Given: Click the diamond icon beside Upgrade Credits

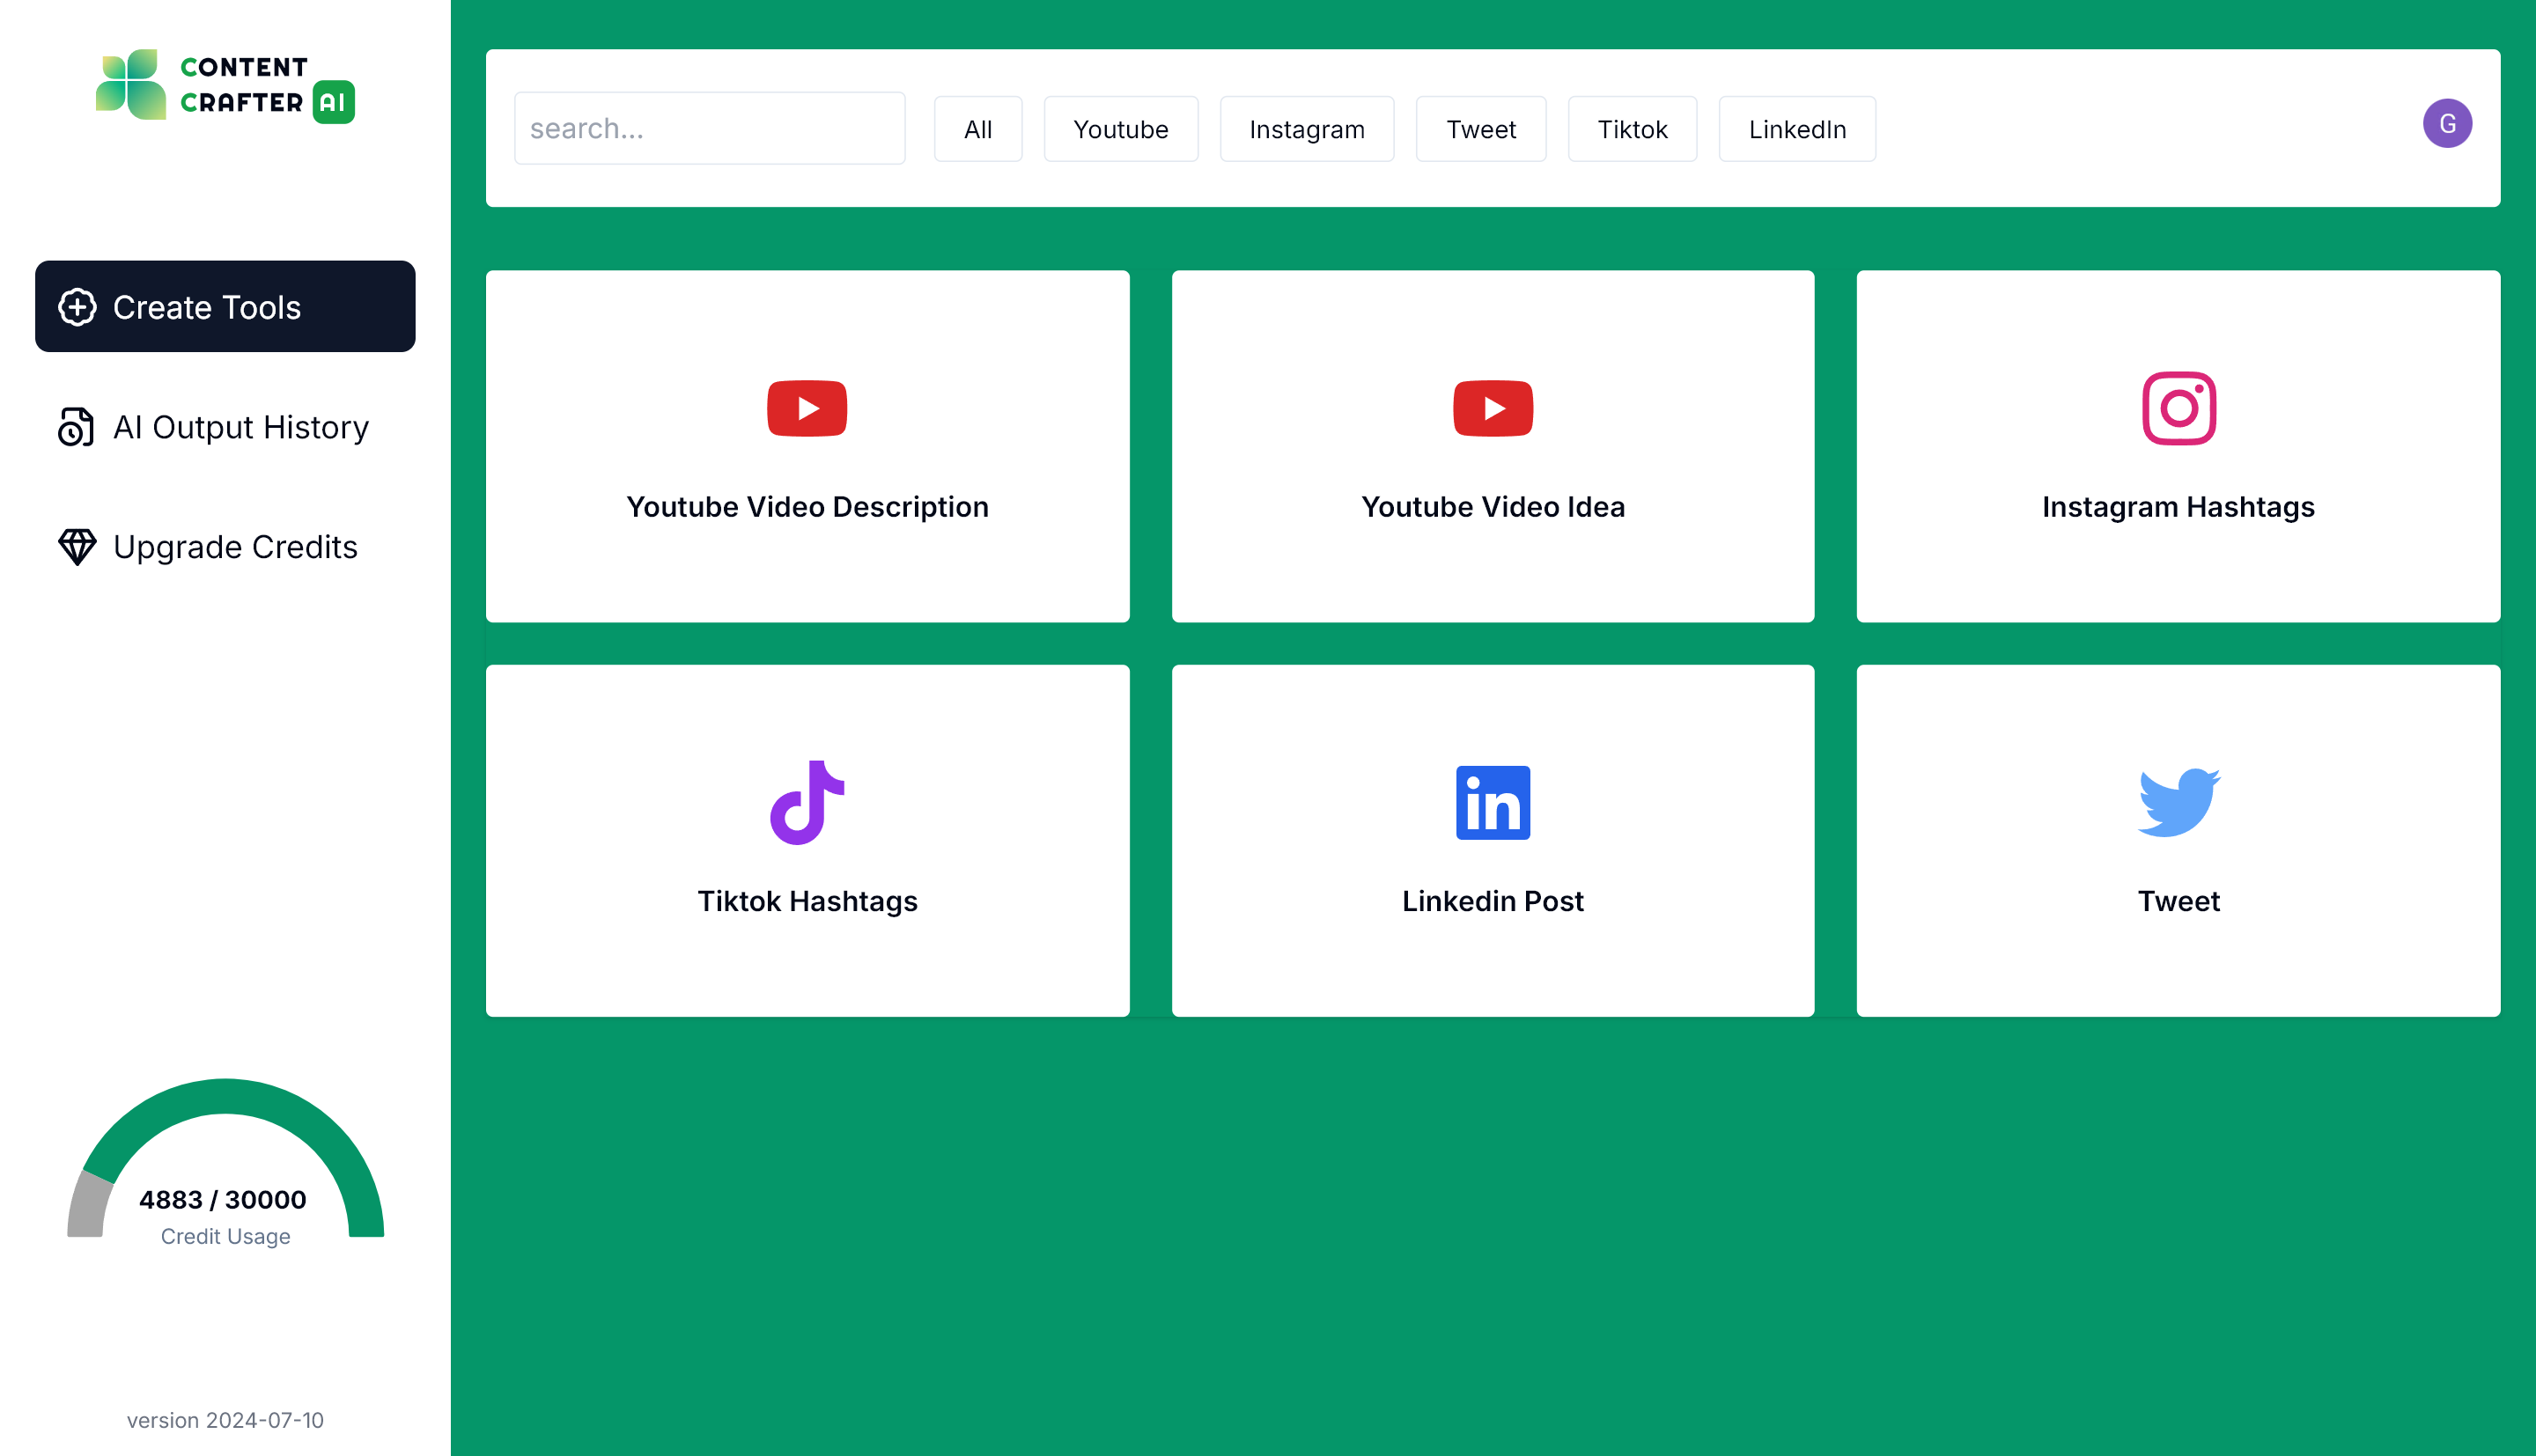Looking at the screenshot, I should pos(77,547).
